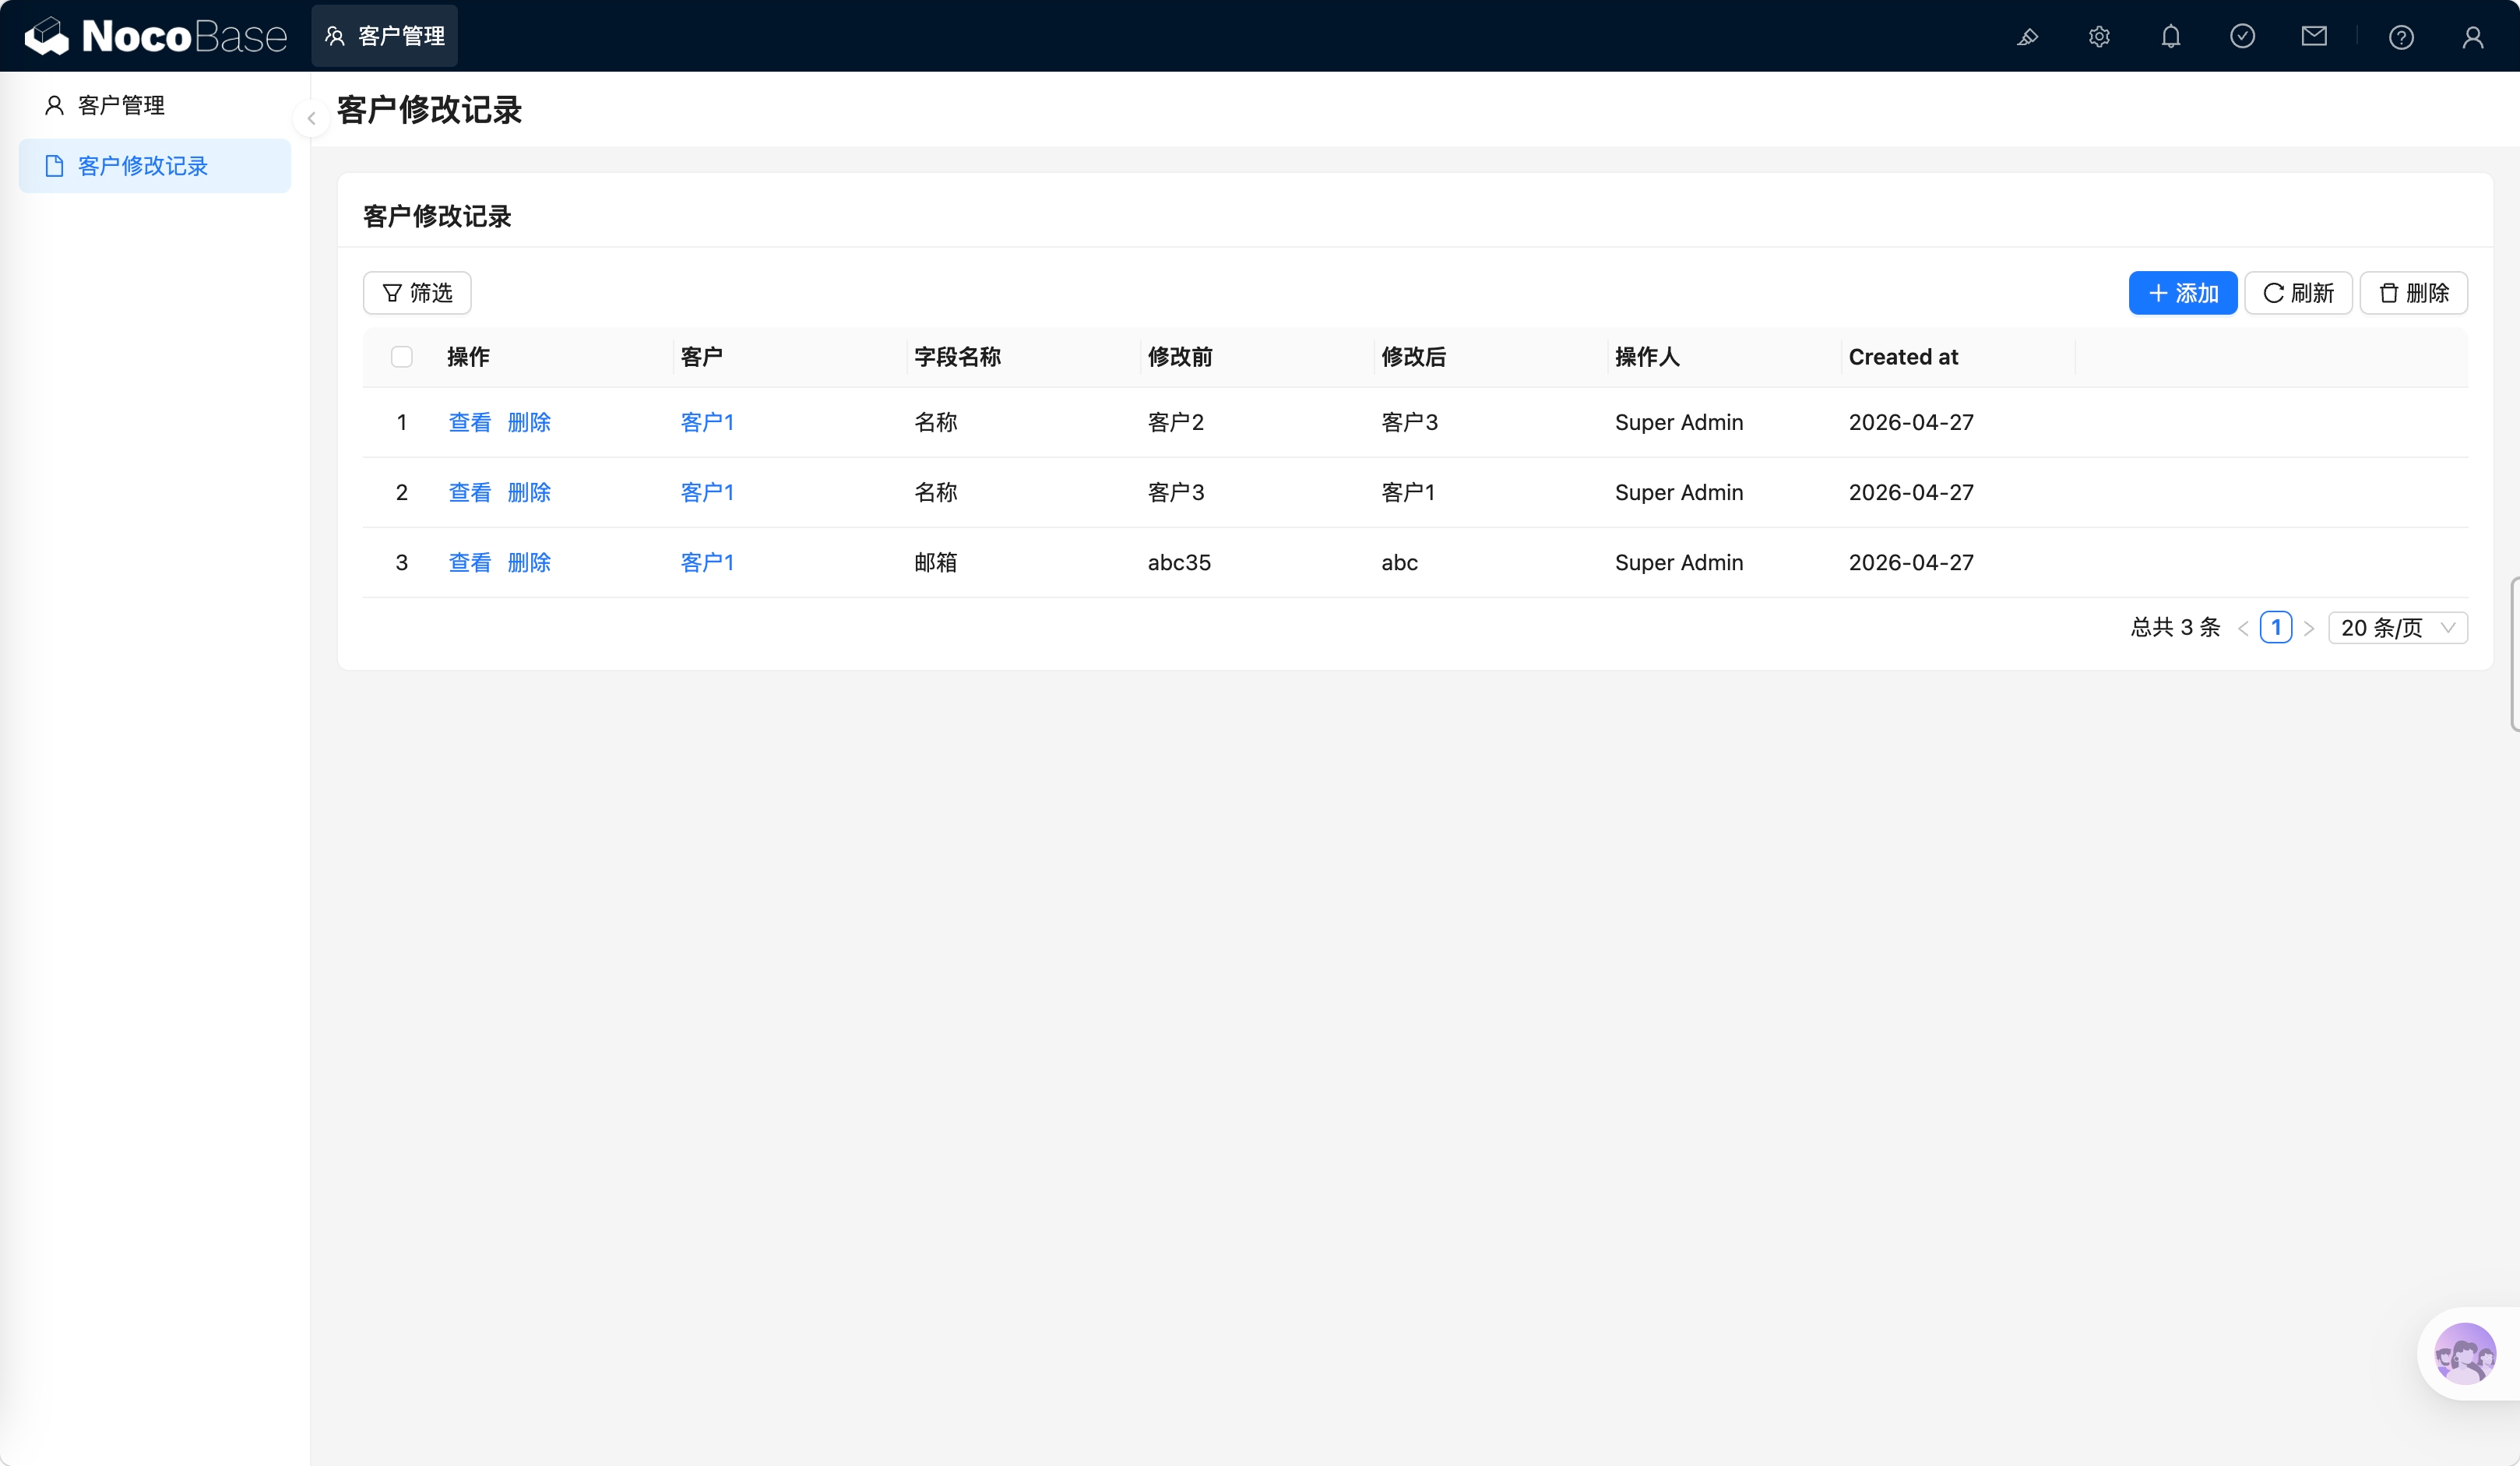Open the UI editor highlighter icon
Viewport: 2520px width, 1466px height.
(2027, 37)
